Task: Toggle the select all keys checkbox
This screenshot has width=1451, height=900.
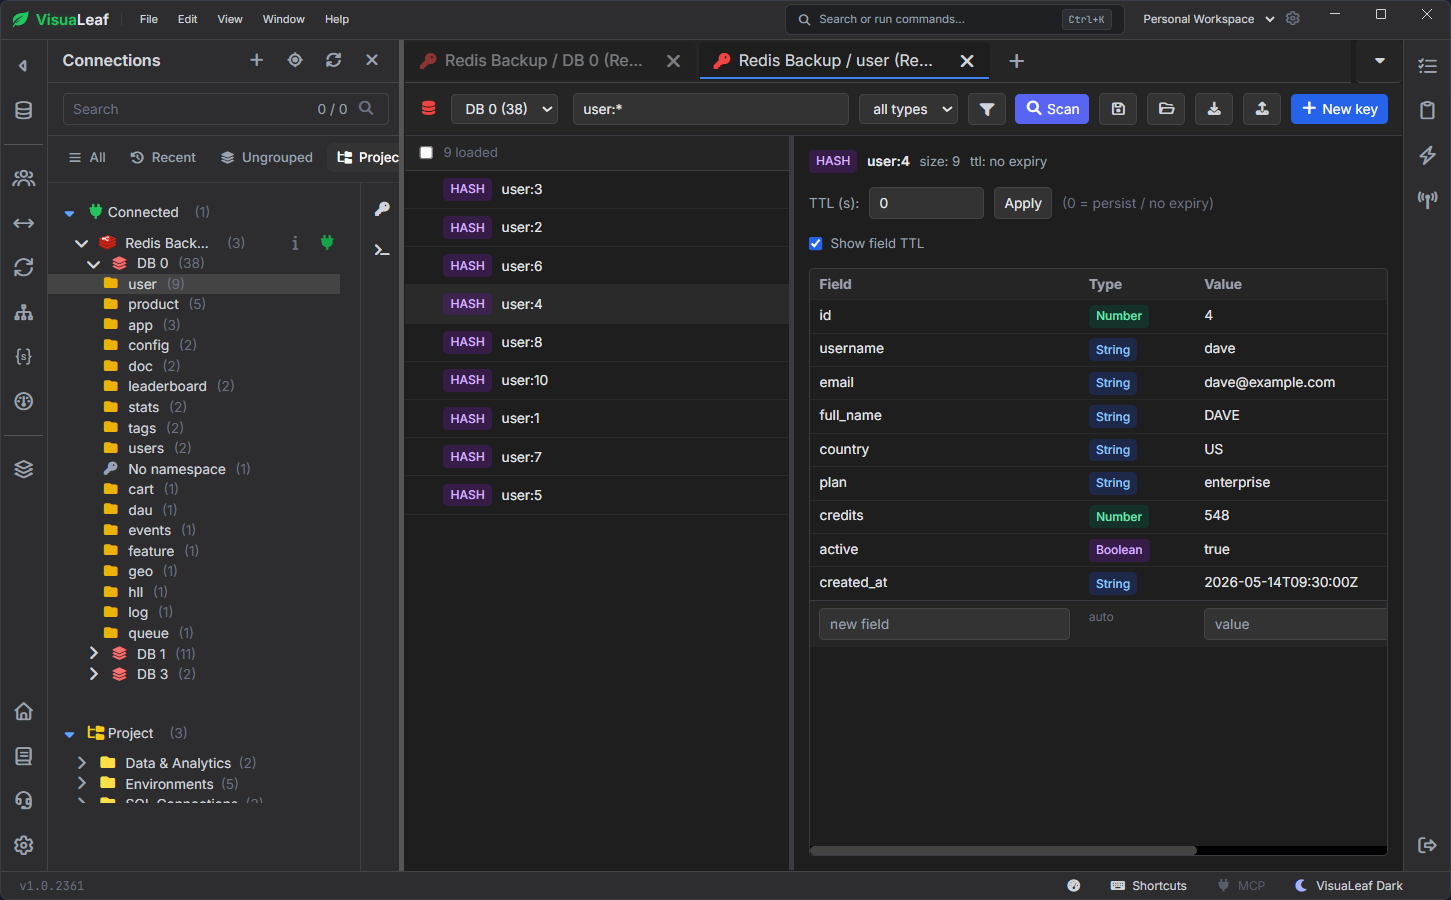Action: point(426,152)
